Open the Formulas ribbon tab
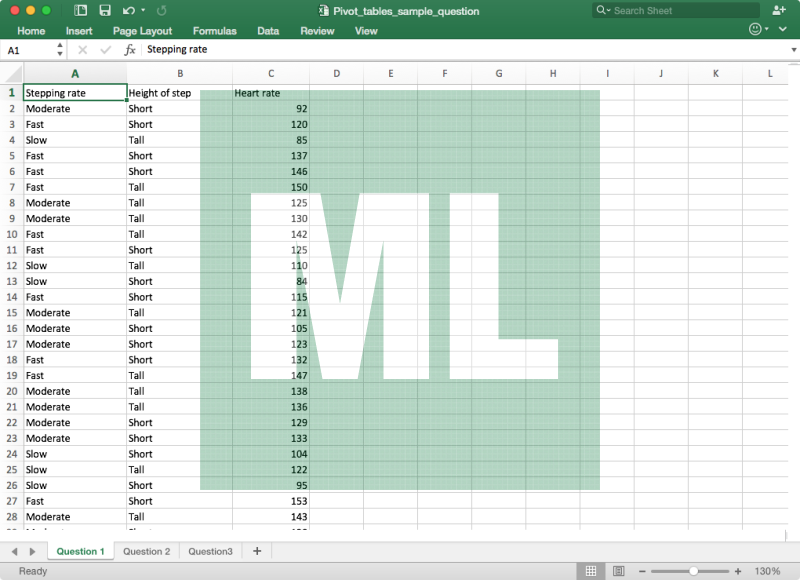Screen dimensions: 800x580 point(214,31)
